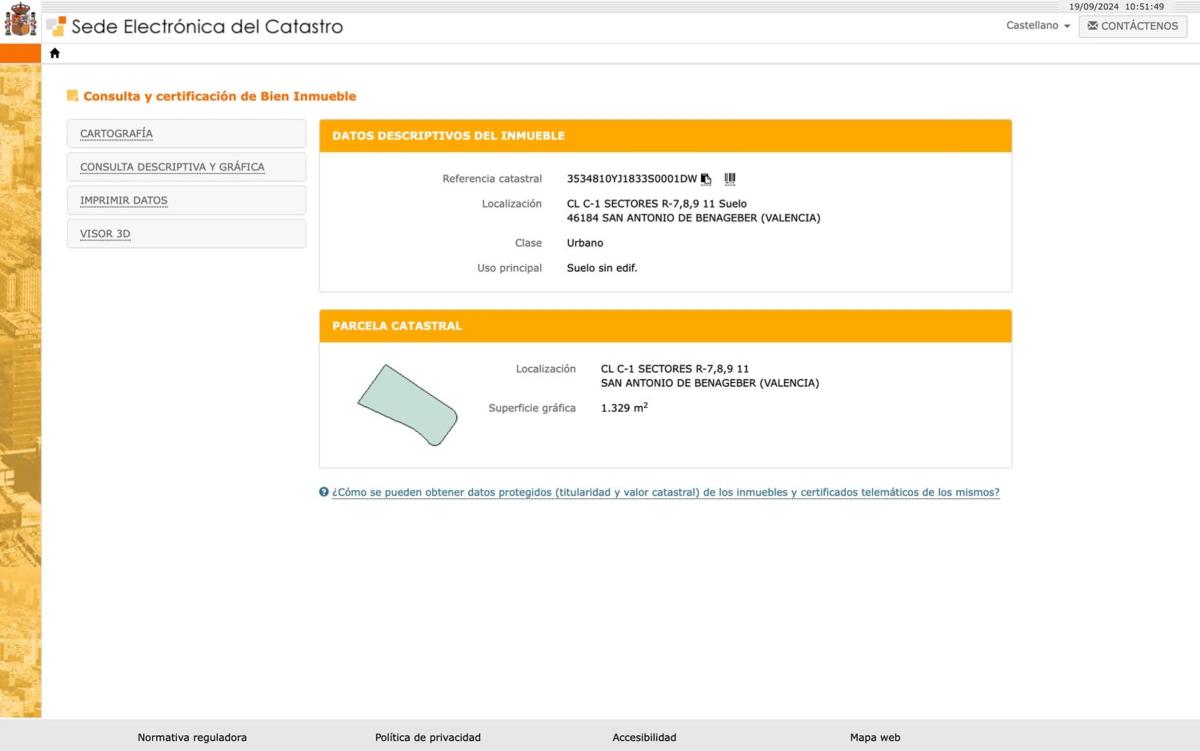Click the 'Urbano' class value
The height and width of the screenshot is (751, 1200).
tap(585, 243)
